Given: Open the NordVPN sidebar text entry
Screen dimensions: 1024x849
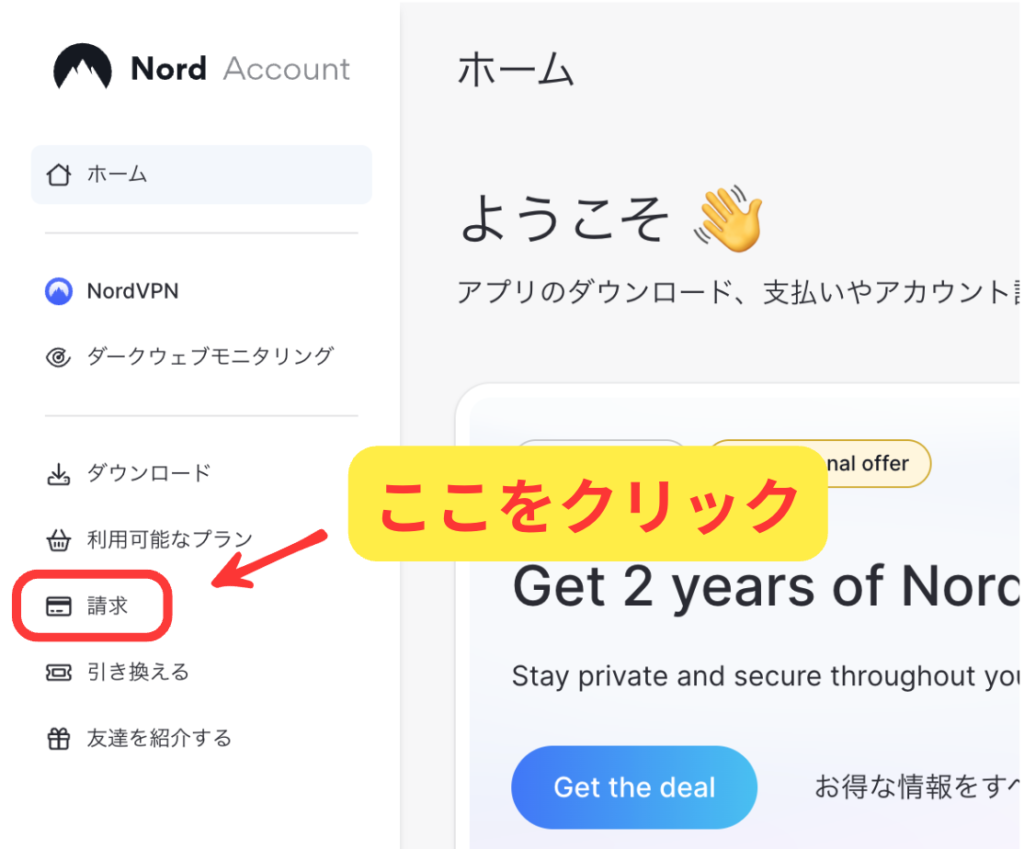Looking at the screenshot, I should point(133,292).
